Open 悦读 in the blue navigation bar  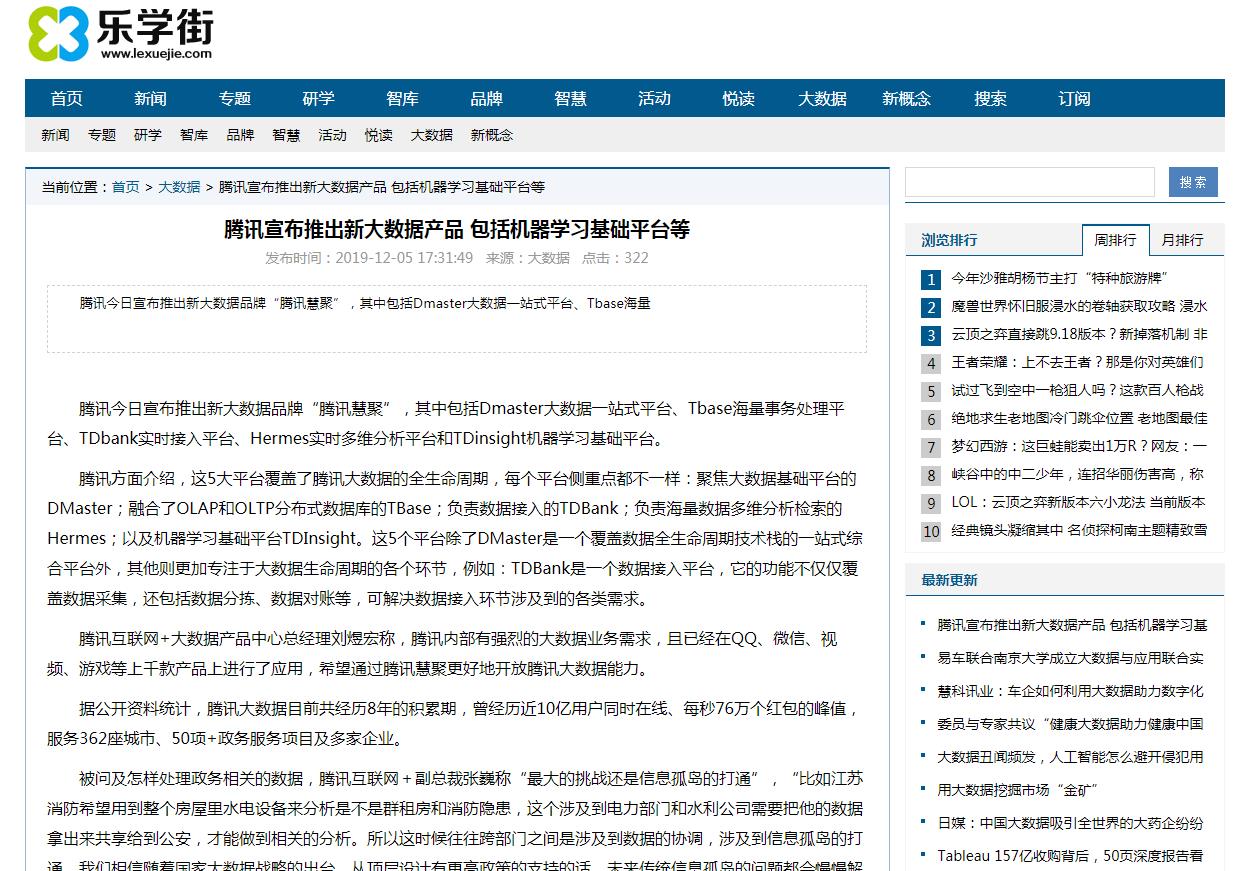coord(739,99)
